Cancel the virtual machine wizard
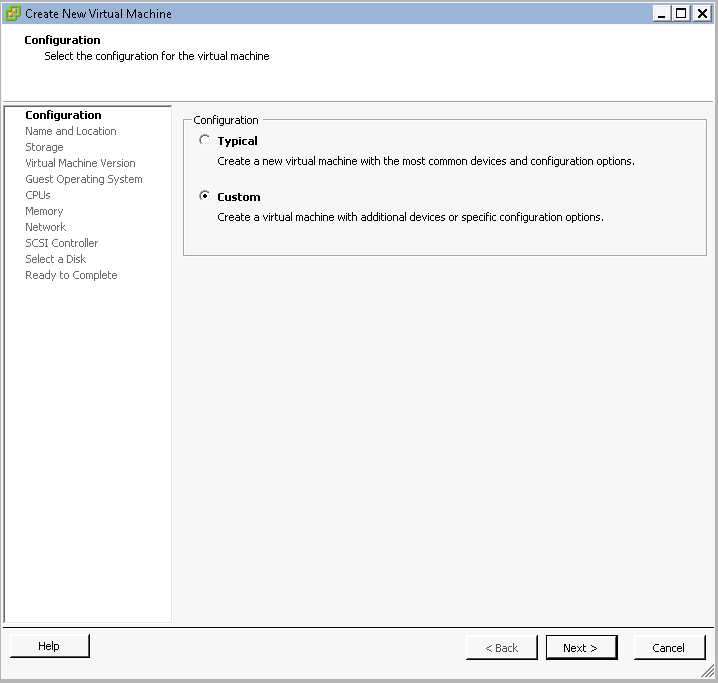This screenshot has width=718, height=683. (x=669, y=648)
